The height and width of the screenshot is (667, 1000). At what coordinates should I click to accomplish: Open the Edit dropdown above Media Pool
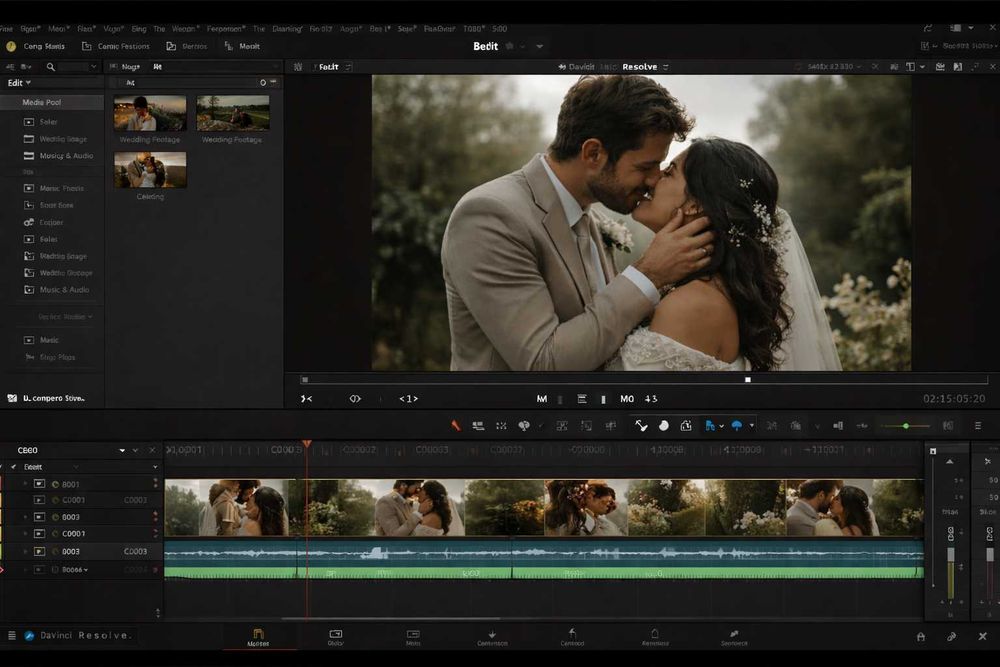[x=19, y=83]
